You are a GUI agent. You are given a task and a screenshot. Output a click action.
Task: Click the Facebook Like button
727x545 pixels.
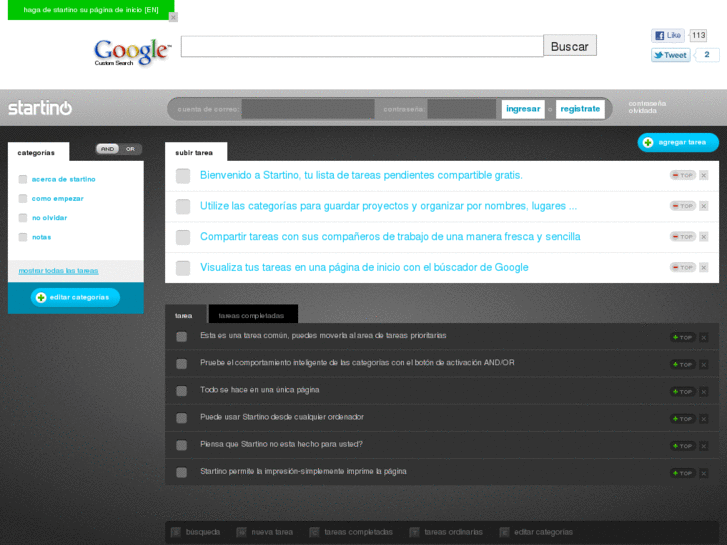point(668,35)
